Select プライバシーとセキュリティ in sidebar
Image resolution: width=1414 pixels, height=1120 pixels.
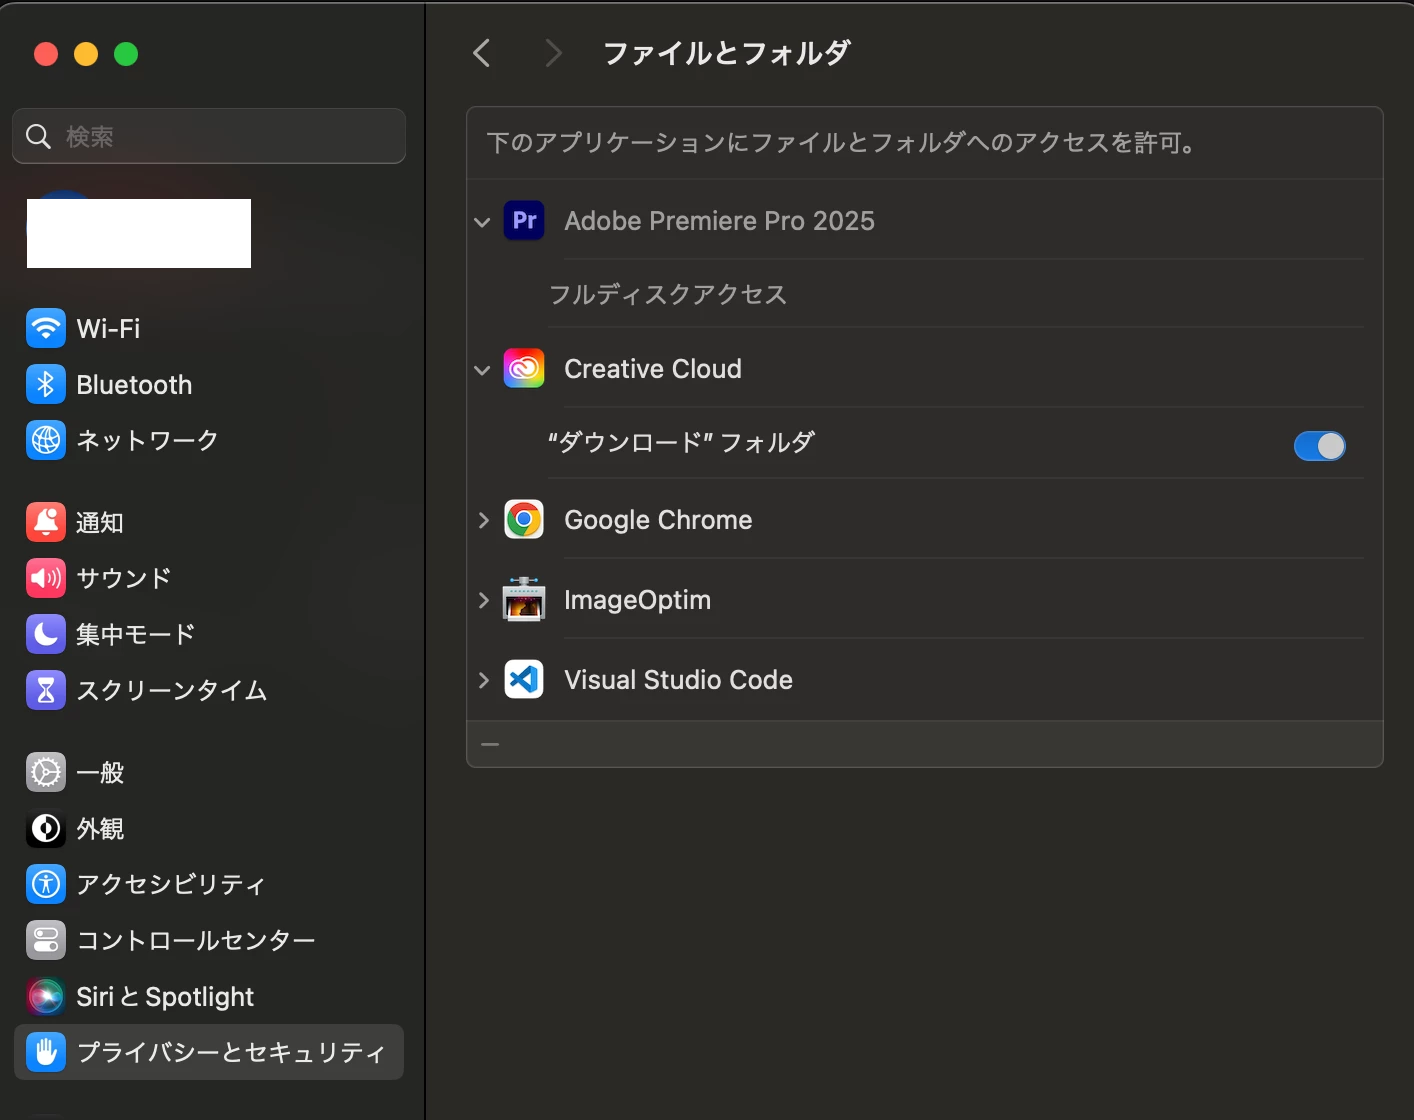pos(209,1052)
